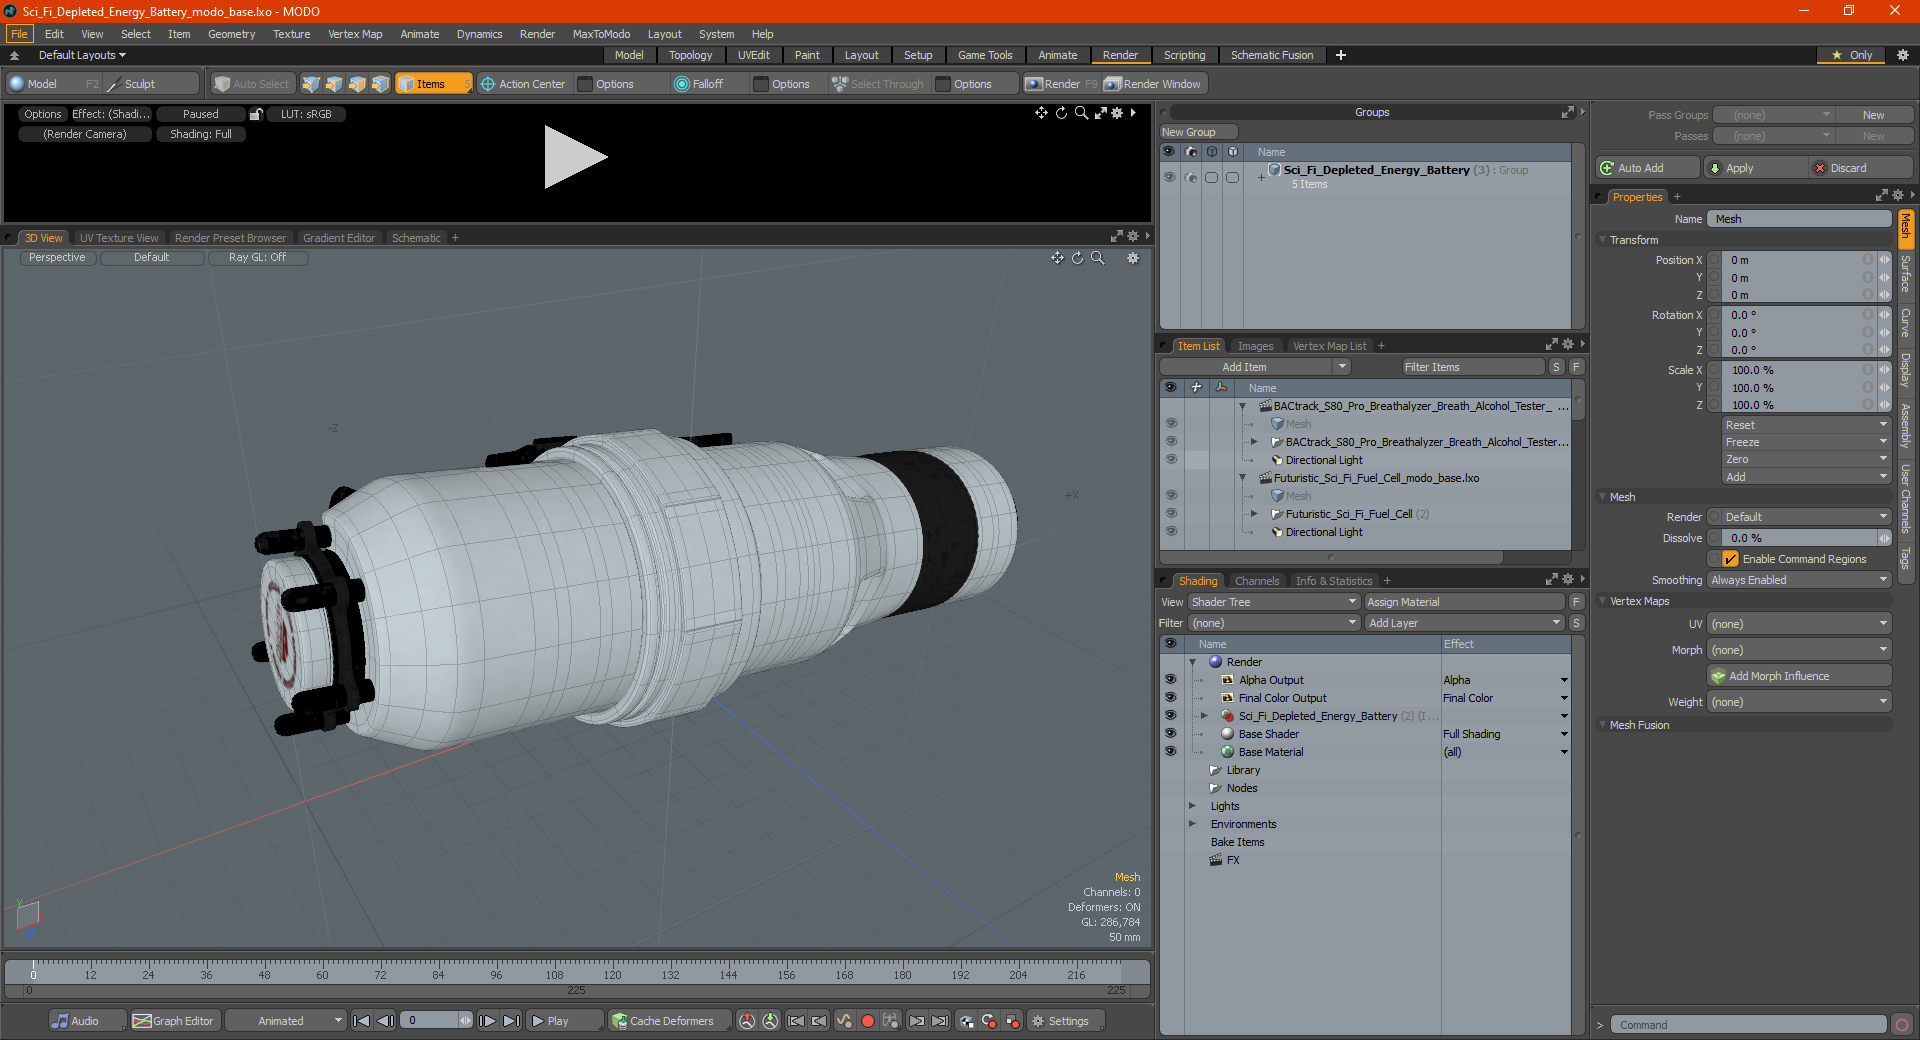Expand the Lights tree entry
The height and width of the screenshot is (1040, 1920).
(1192, 806)
